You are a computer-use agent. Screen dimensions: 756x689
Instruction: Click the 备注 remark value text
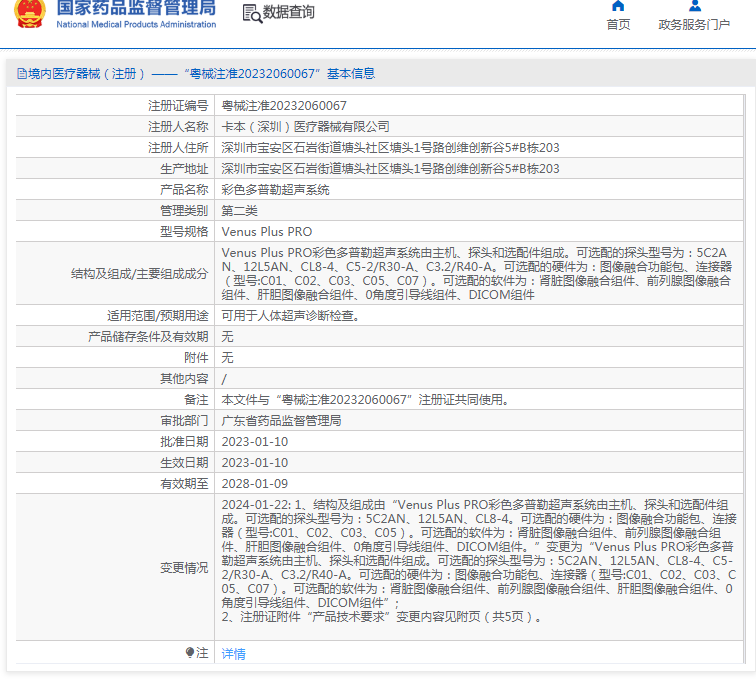point(365,400)
